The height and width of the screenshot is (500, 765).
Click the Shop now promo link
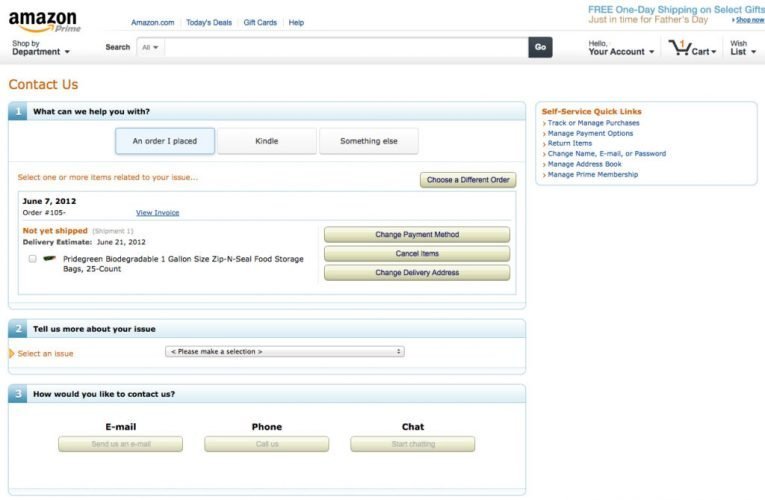(x=749, y=20)
